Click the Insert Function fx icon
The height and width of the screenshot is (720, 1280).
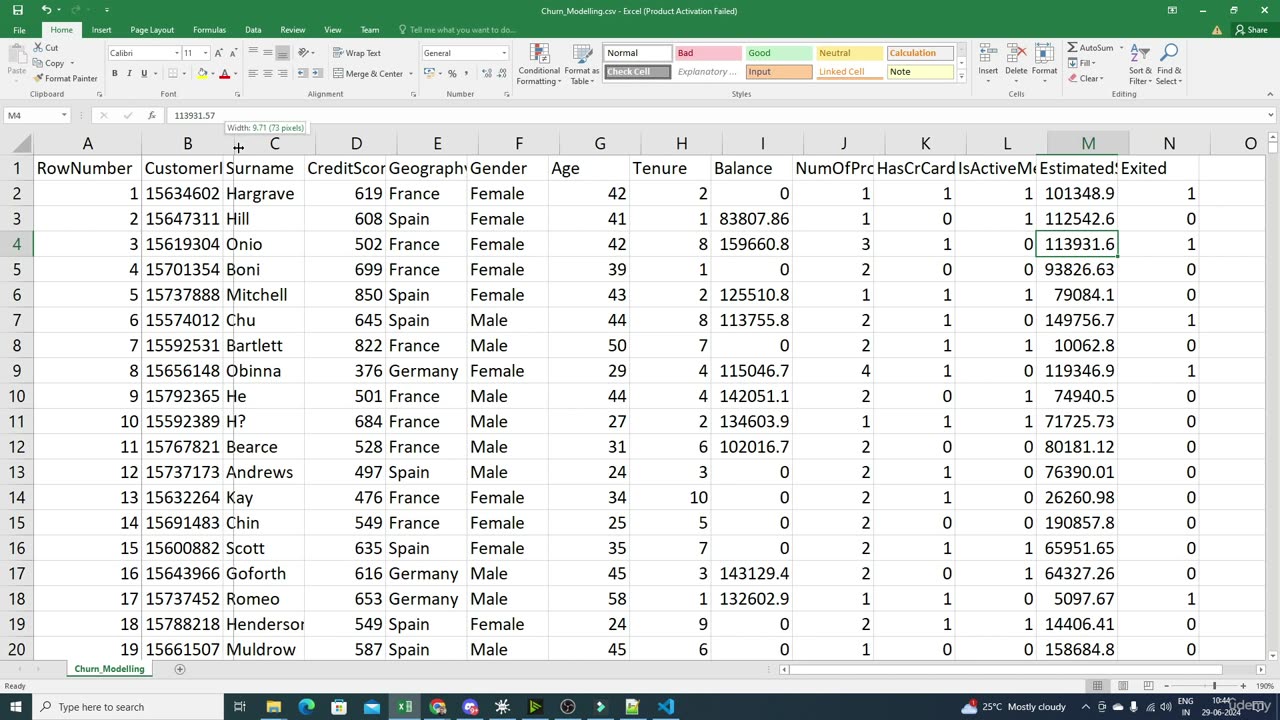click(151, 115)
